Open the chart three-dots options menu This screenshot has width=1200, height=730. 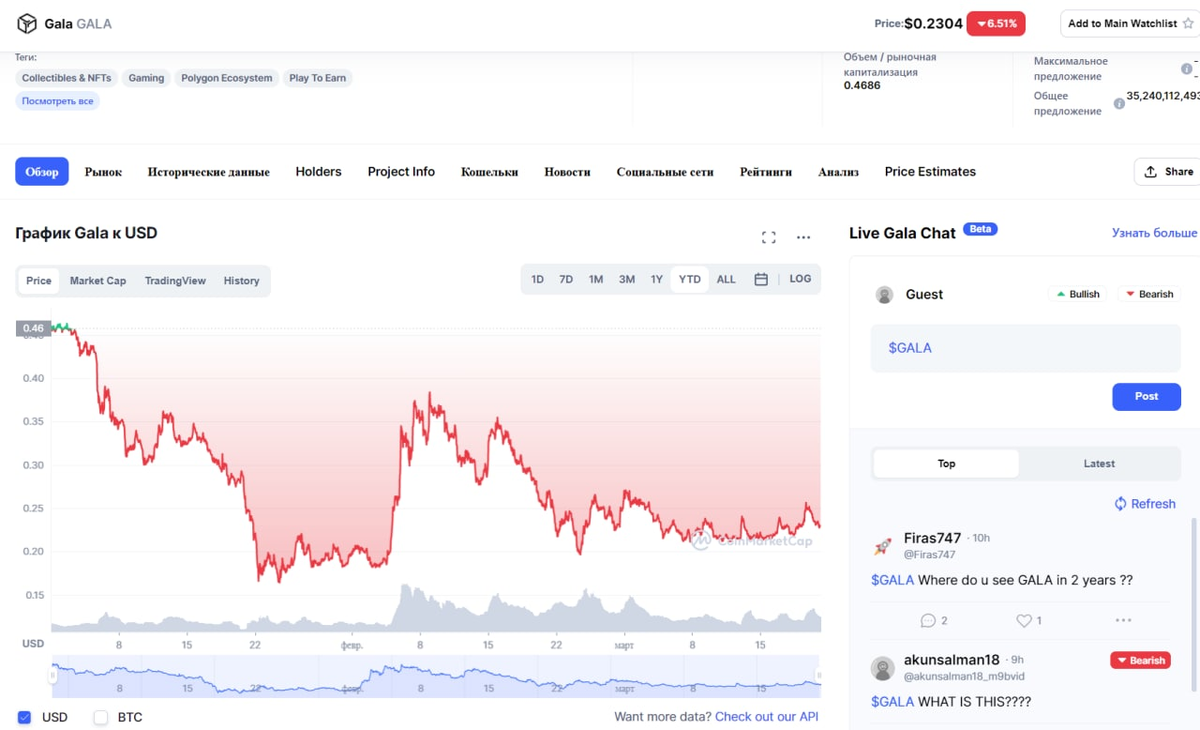pos(803,237)
